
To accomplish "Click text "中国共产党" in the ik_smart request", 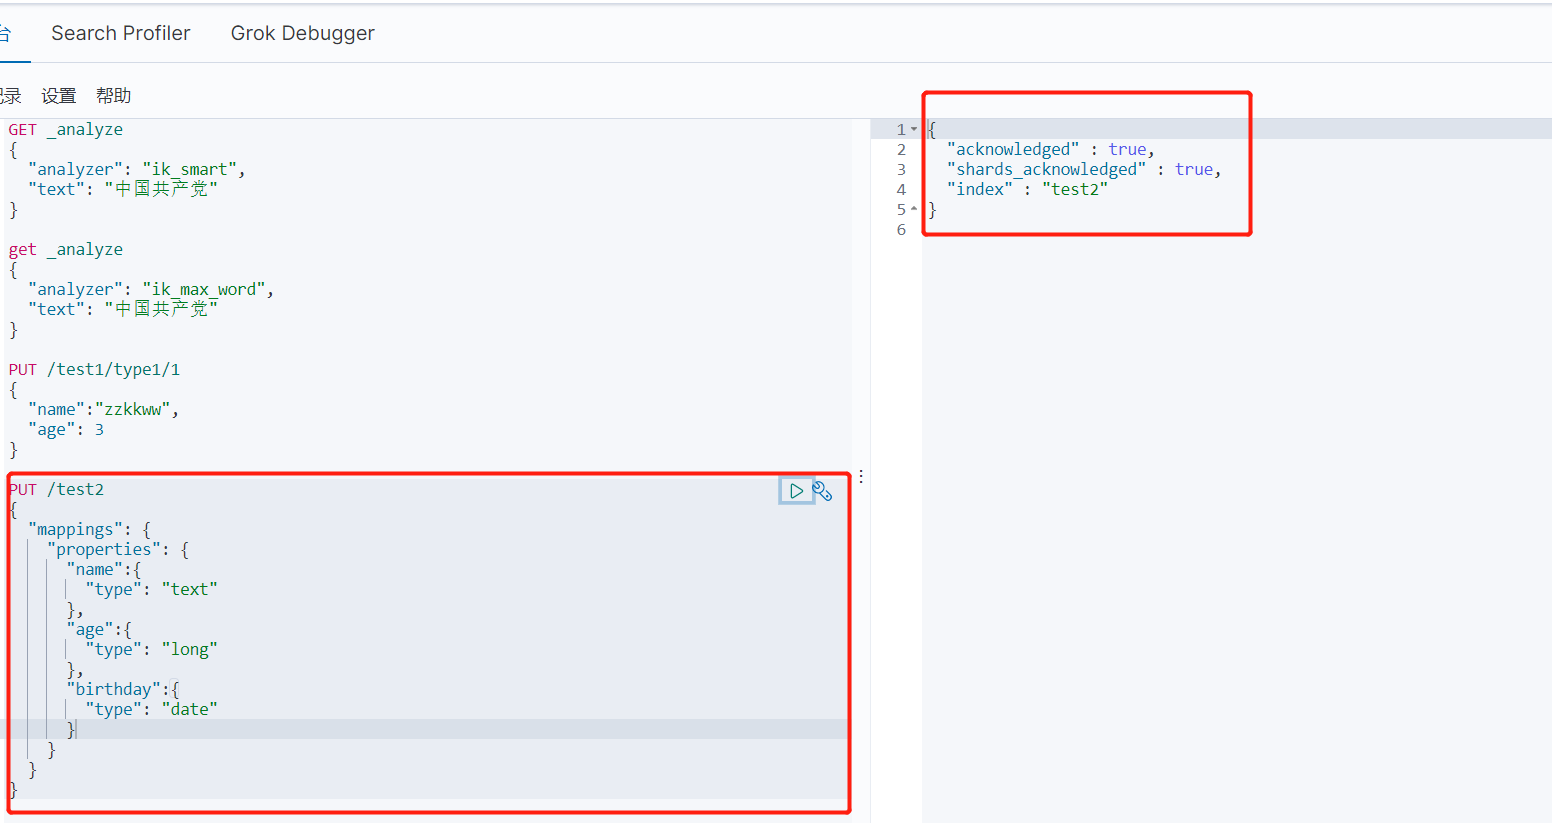I will pyautogui.click(x=161, y=189).
